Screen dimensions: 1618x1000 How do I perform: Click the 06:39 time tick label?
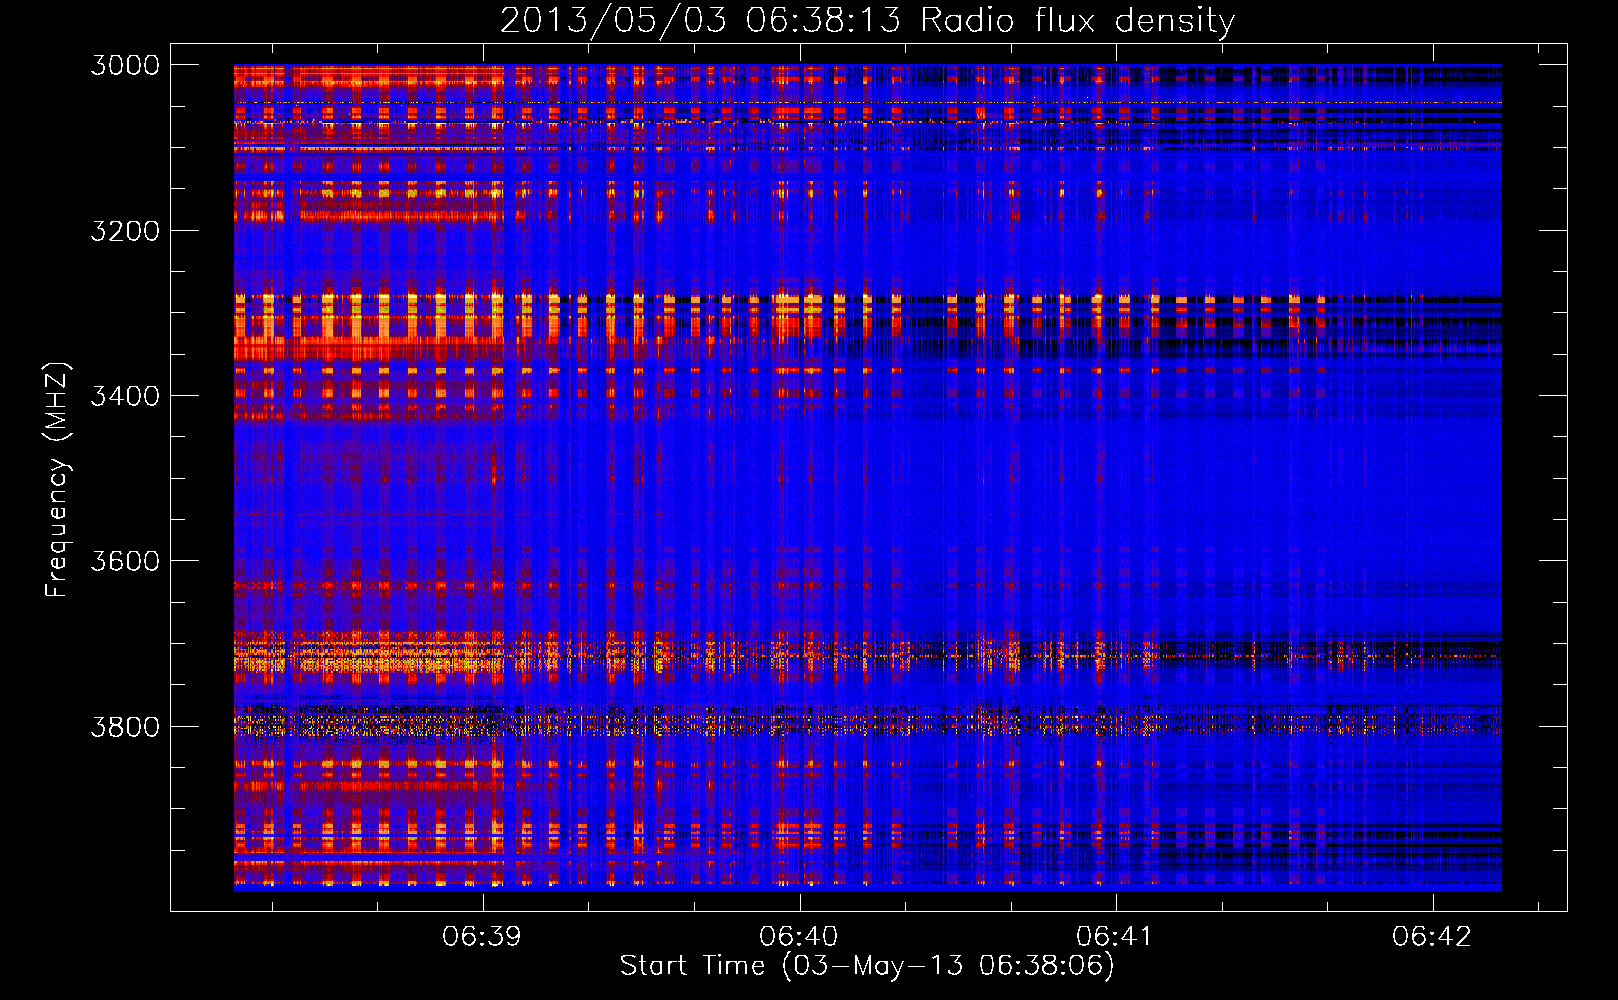coord(482,936)
